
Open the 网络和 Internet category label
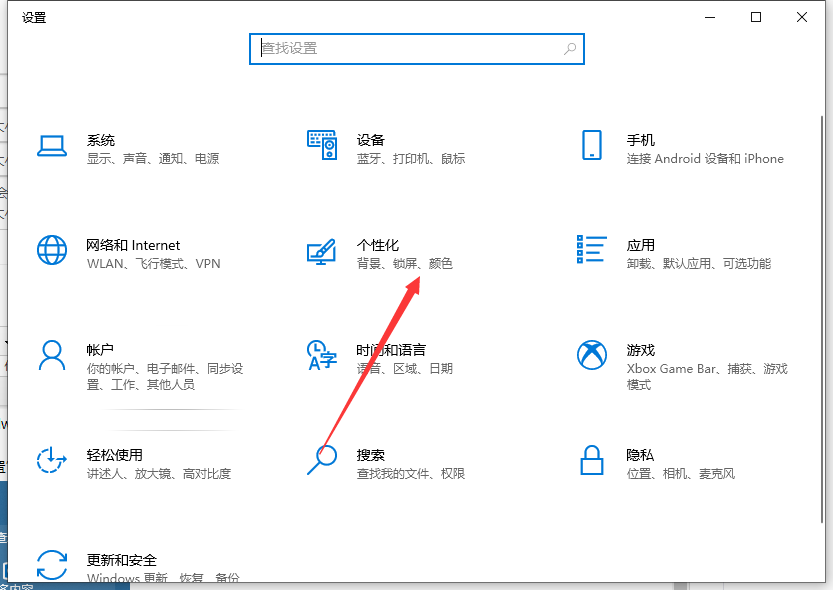click(133, 245)
